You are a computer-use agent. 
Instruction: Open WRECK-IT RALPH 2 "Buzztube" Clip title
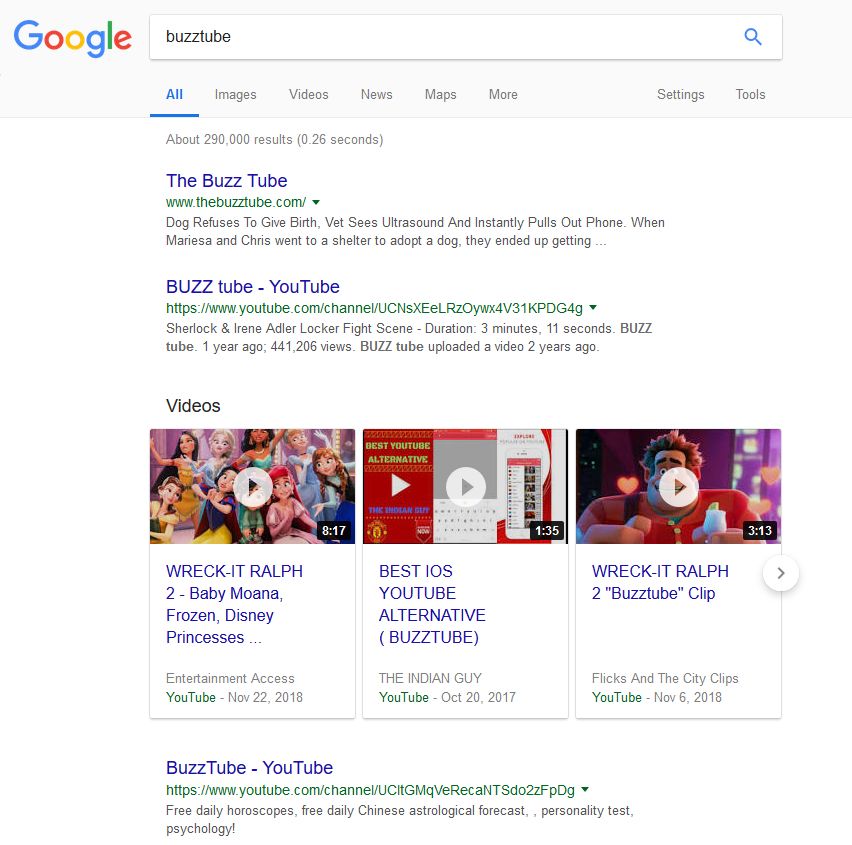(660, 582)
